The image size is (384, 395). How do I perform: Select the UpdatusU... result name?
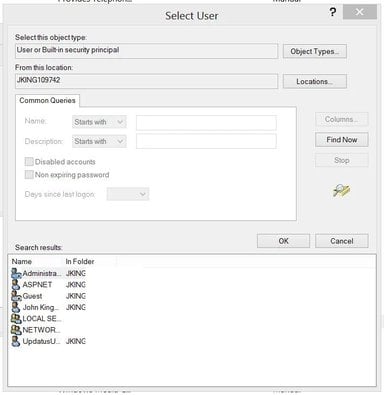point(42,341)
